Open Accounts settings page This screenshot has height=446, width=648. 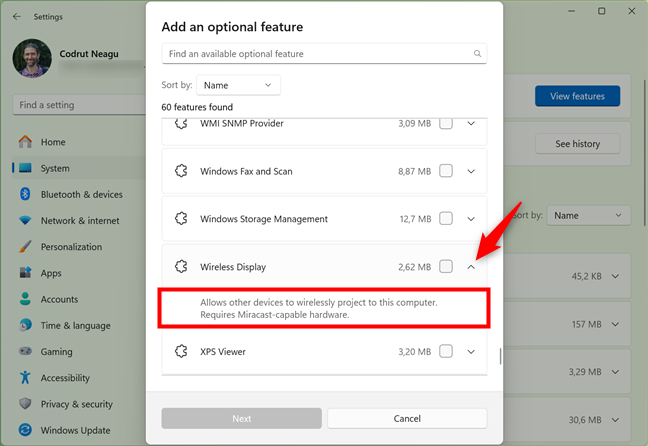(79, 299)
